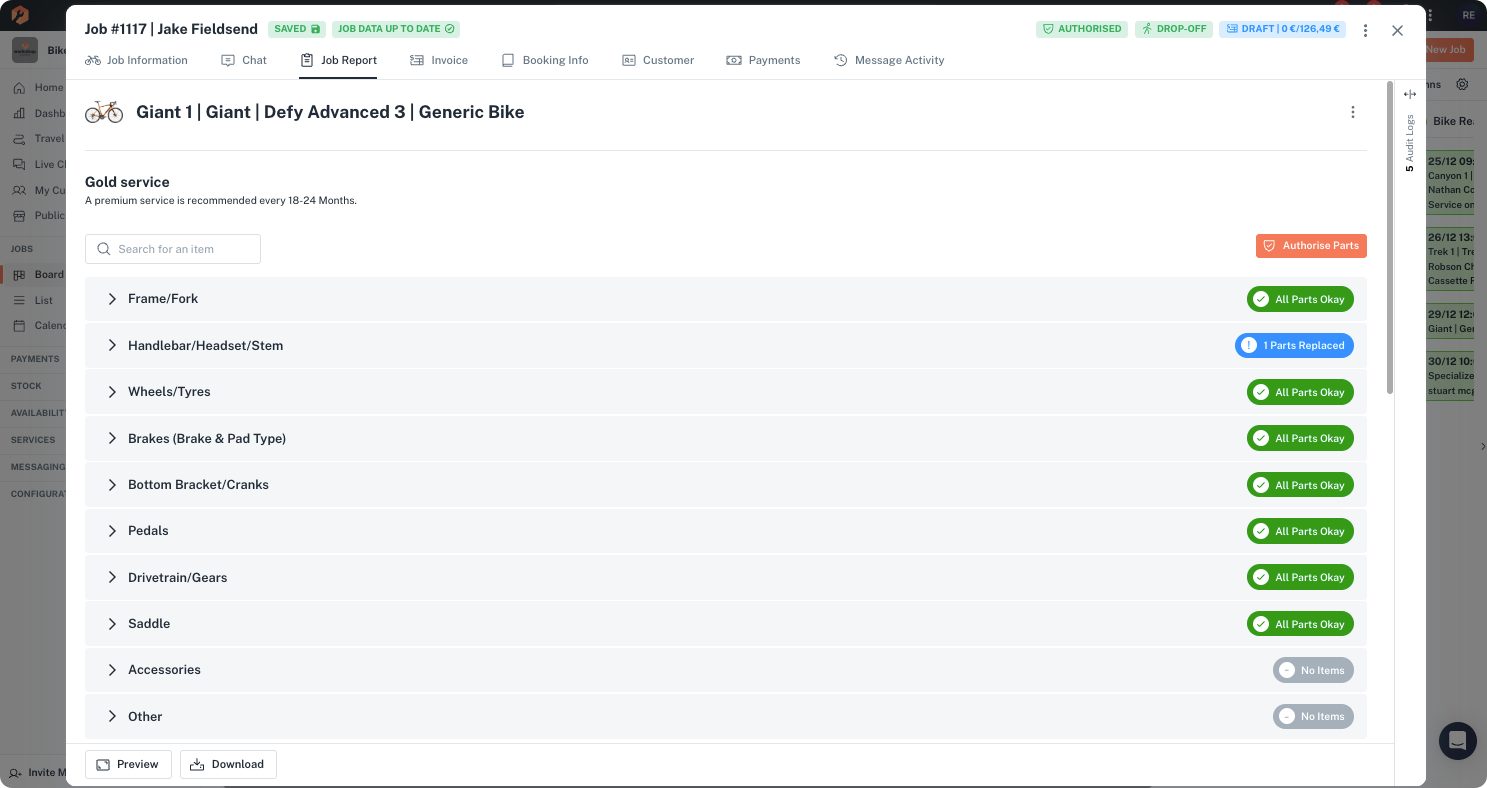
Task: Click the Drop-off status badge
Action: [1173, 29]
